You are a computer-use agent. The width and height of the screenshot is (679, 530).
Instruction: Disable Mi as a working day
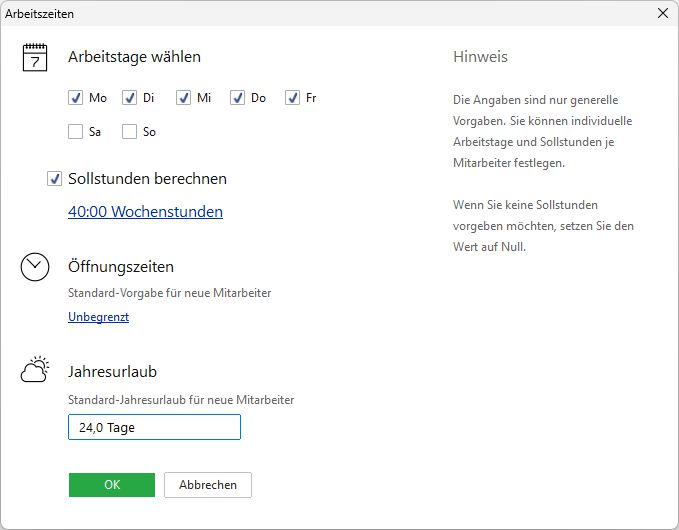[184, 98]
